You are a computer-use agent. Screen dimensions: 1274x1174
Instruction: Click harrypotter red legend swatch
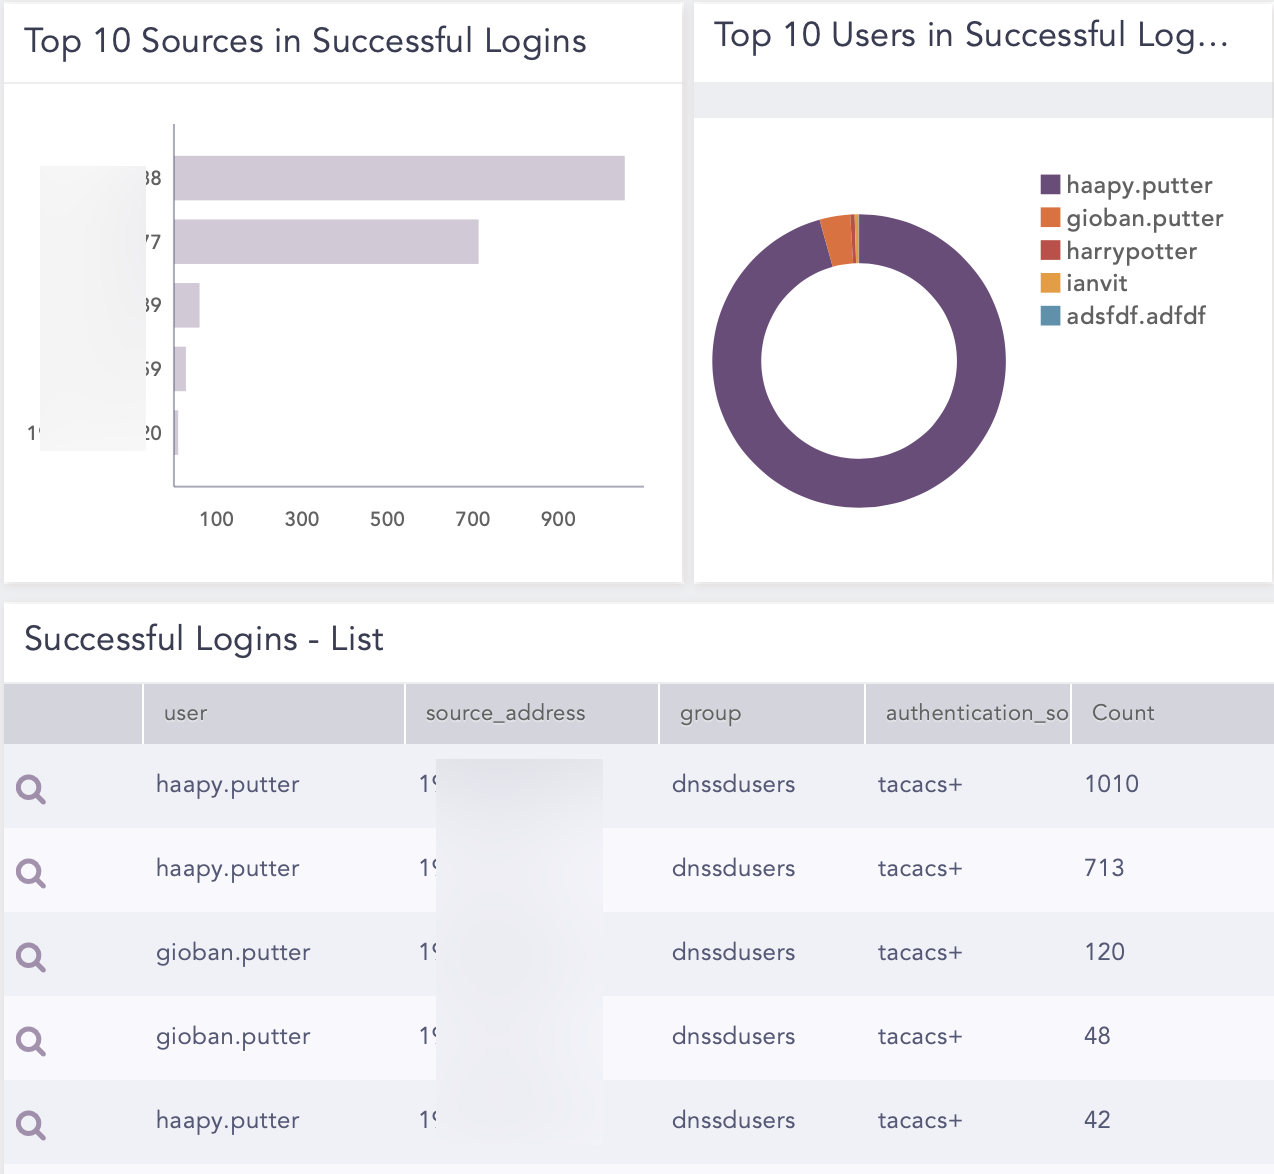click(x=1050, y=250)
